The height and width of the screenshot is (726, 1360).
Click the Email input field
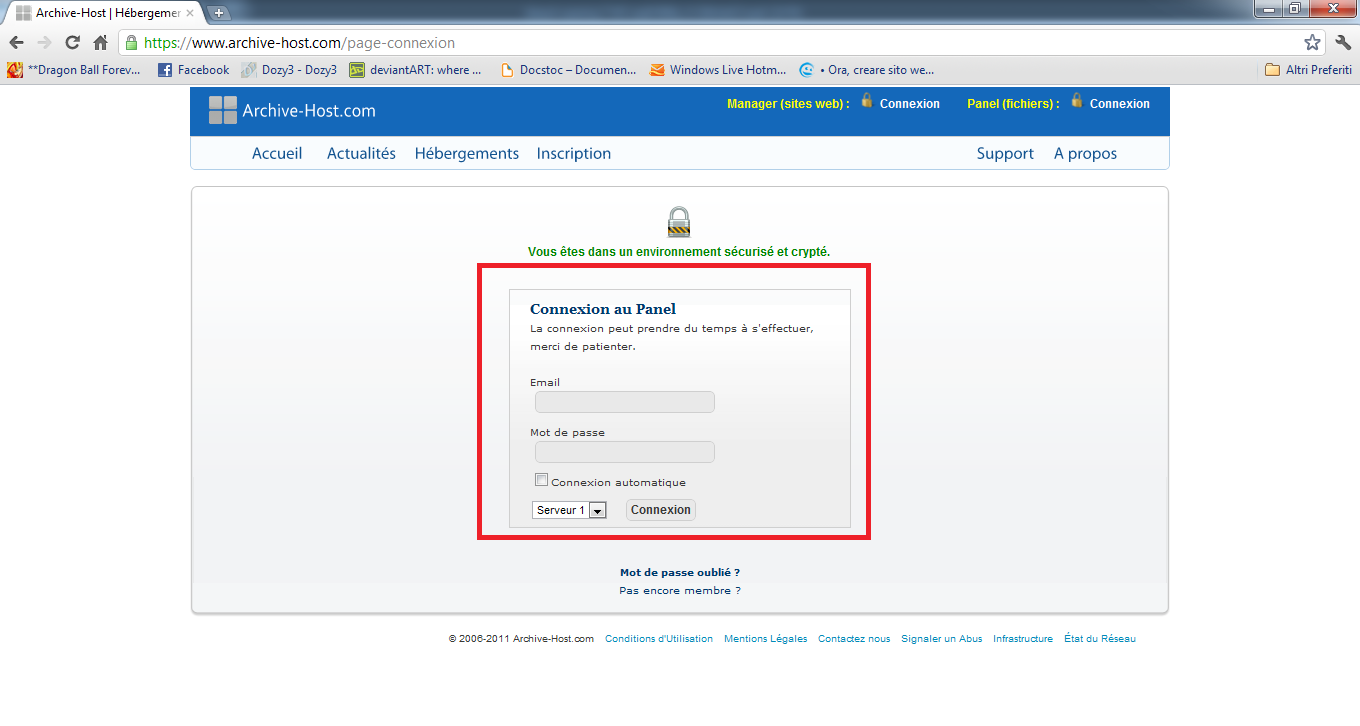pyautogui.click(x=625, y=402)
